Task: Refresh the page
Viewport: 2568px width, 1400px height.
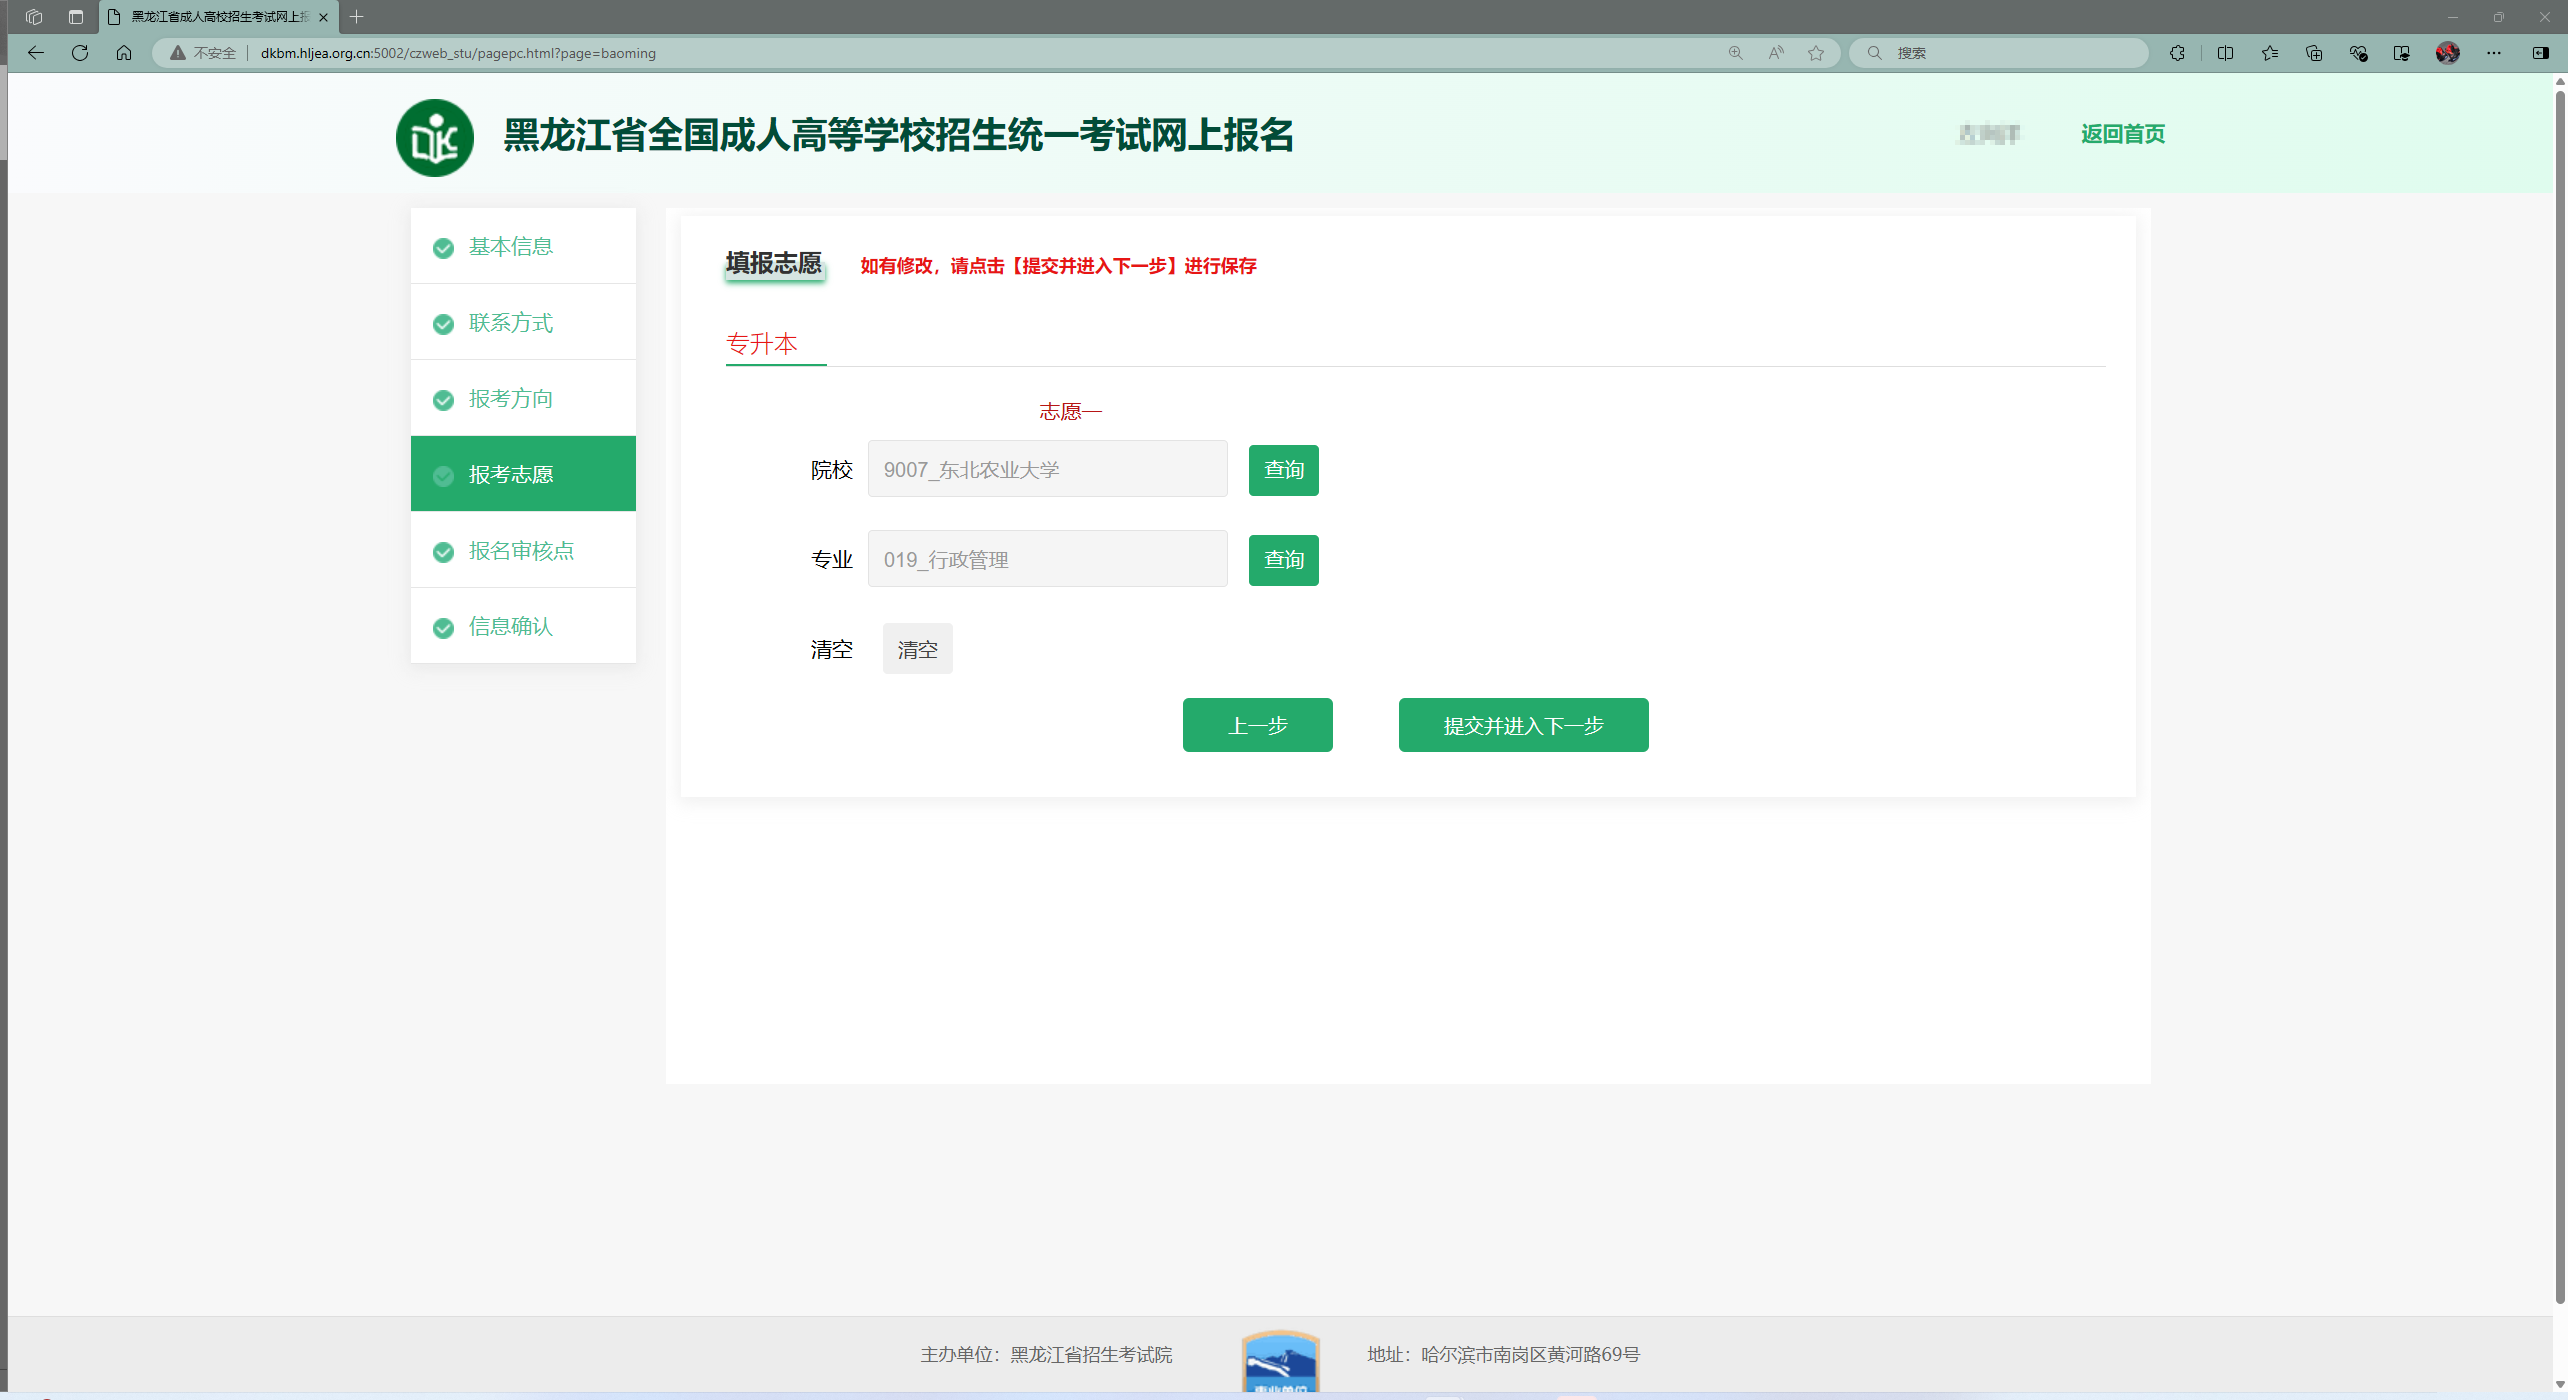Action: point(80,53)
